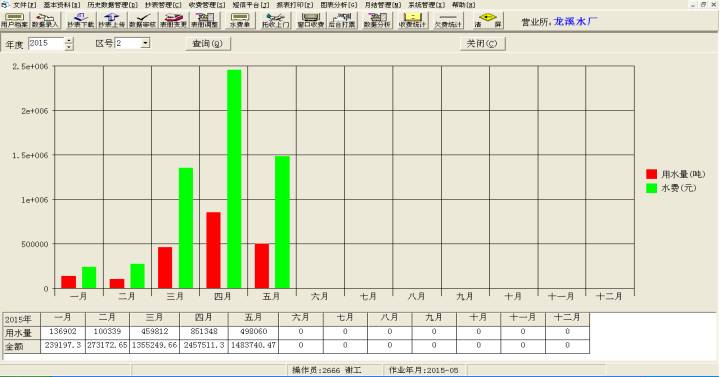Decrease the 年度 year spinner
This screenshot has height=377, width=720.
69,46
